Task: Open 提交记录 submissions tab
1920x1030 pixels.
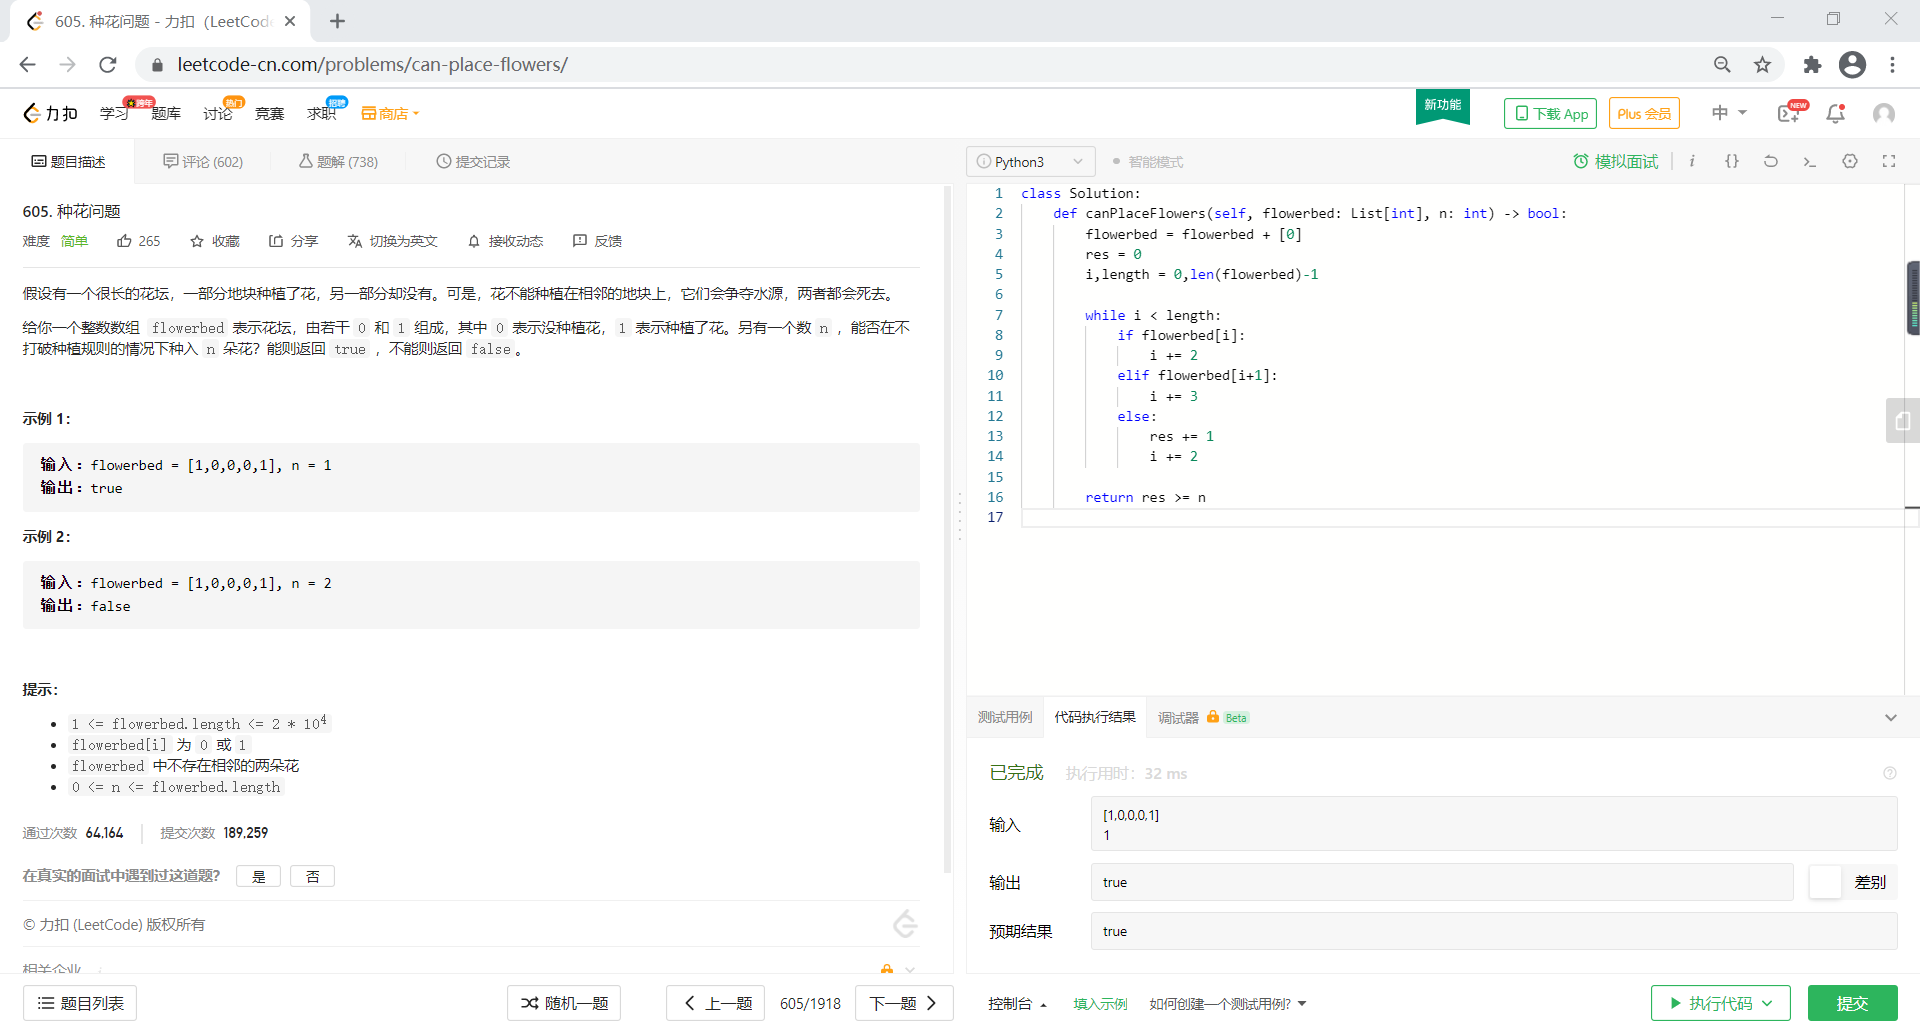Action: click(x=473, y=162)
